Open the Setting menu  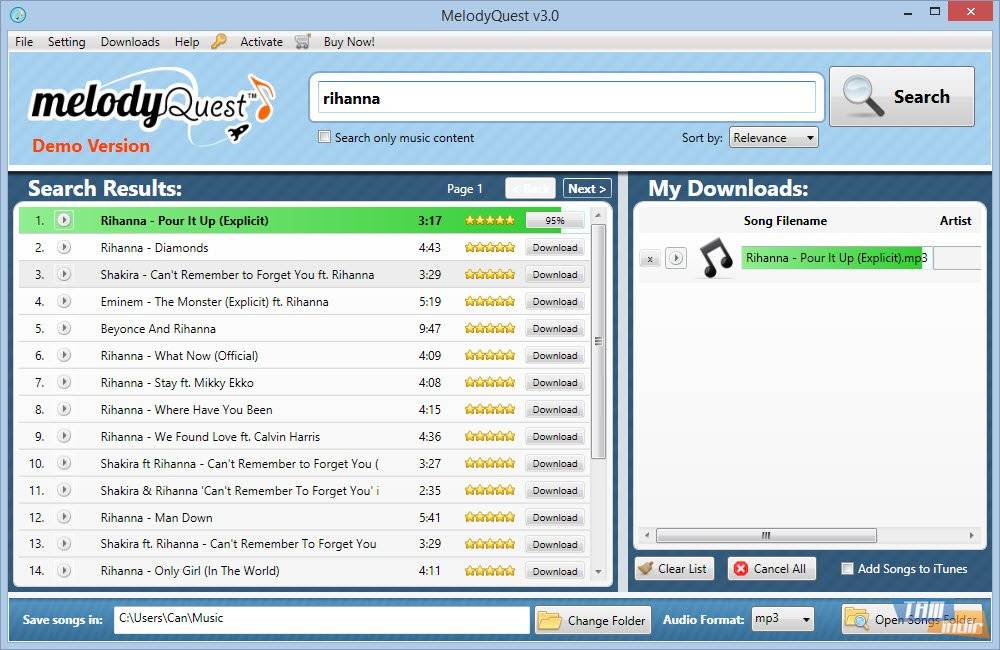point(66,42)
